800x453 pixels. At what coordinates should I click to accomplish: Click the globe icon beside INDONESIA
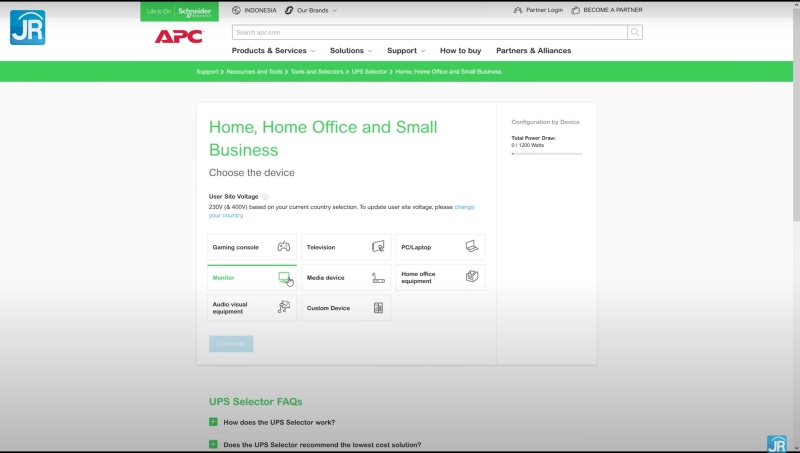[x=236, y=10]
